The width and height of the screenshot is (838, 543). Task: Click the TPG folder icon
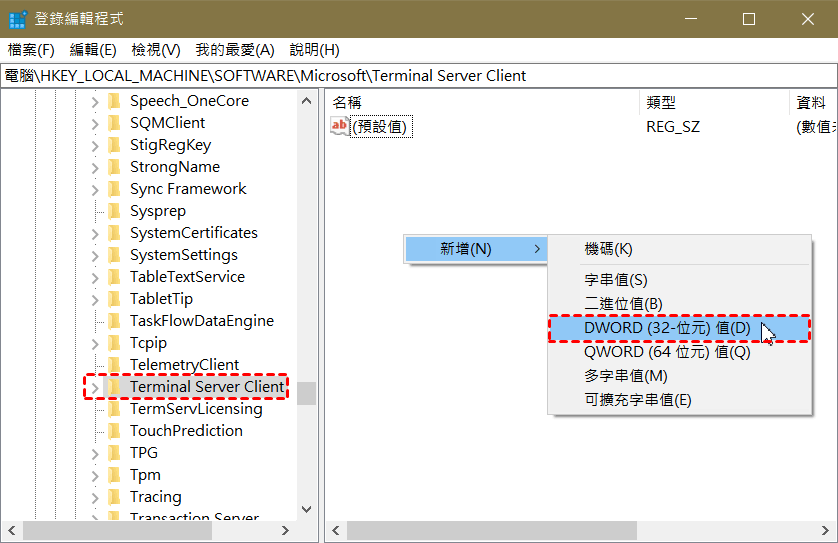click(x=114, y=452)
